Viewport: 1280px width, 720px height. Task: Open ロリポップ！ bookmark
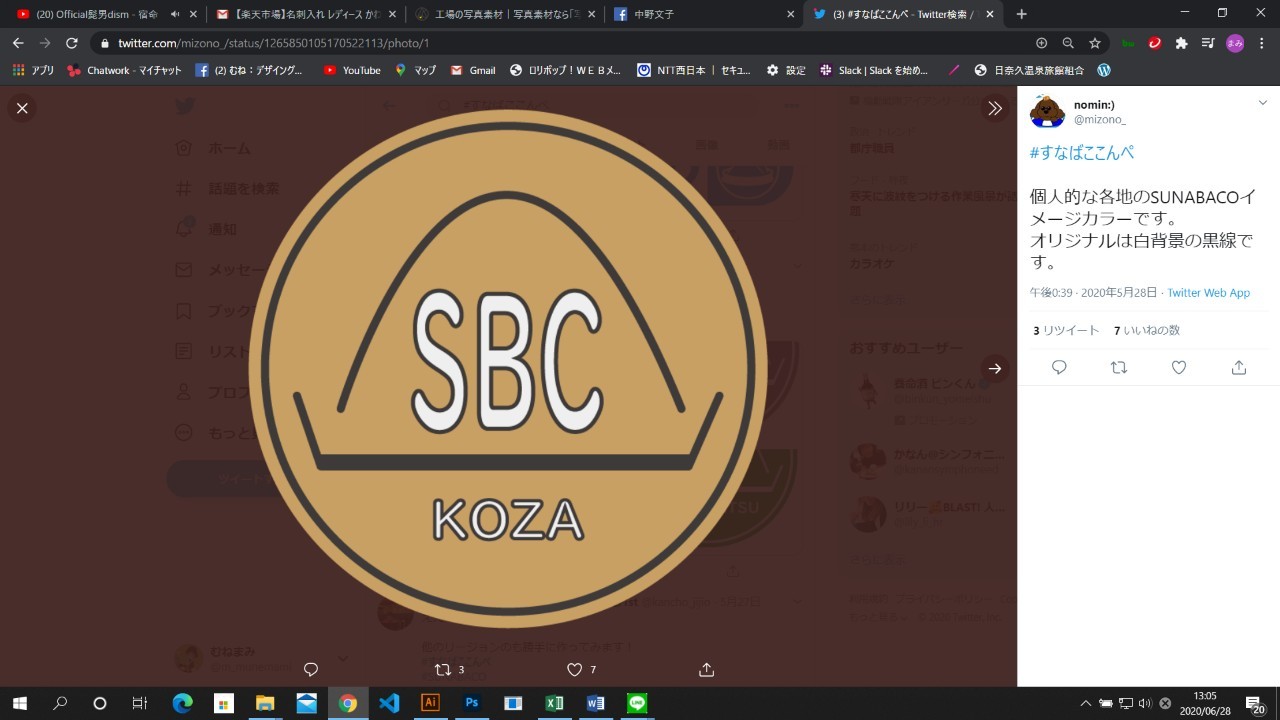(x=565, y=70)
